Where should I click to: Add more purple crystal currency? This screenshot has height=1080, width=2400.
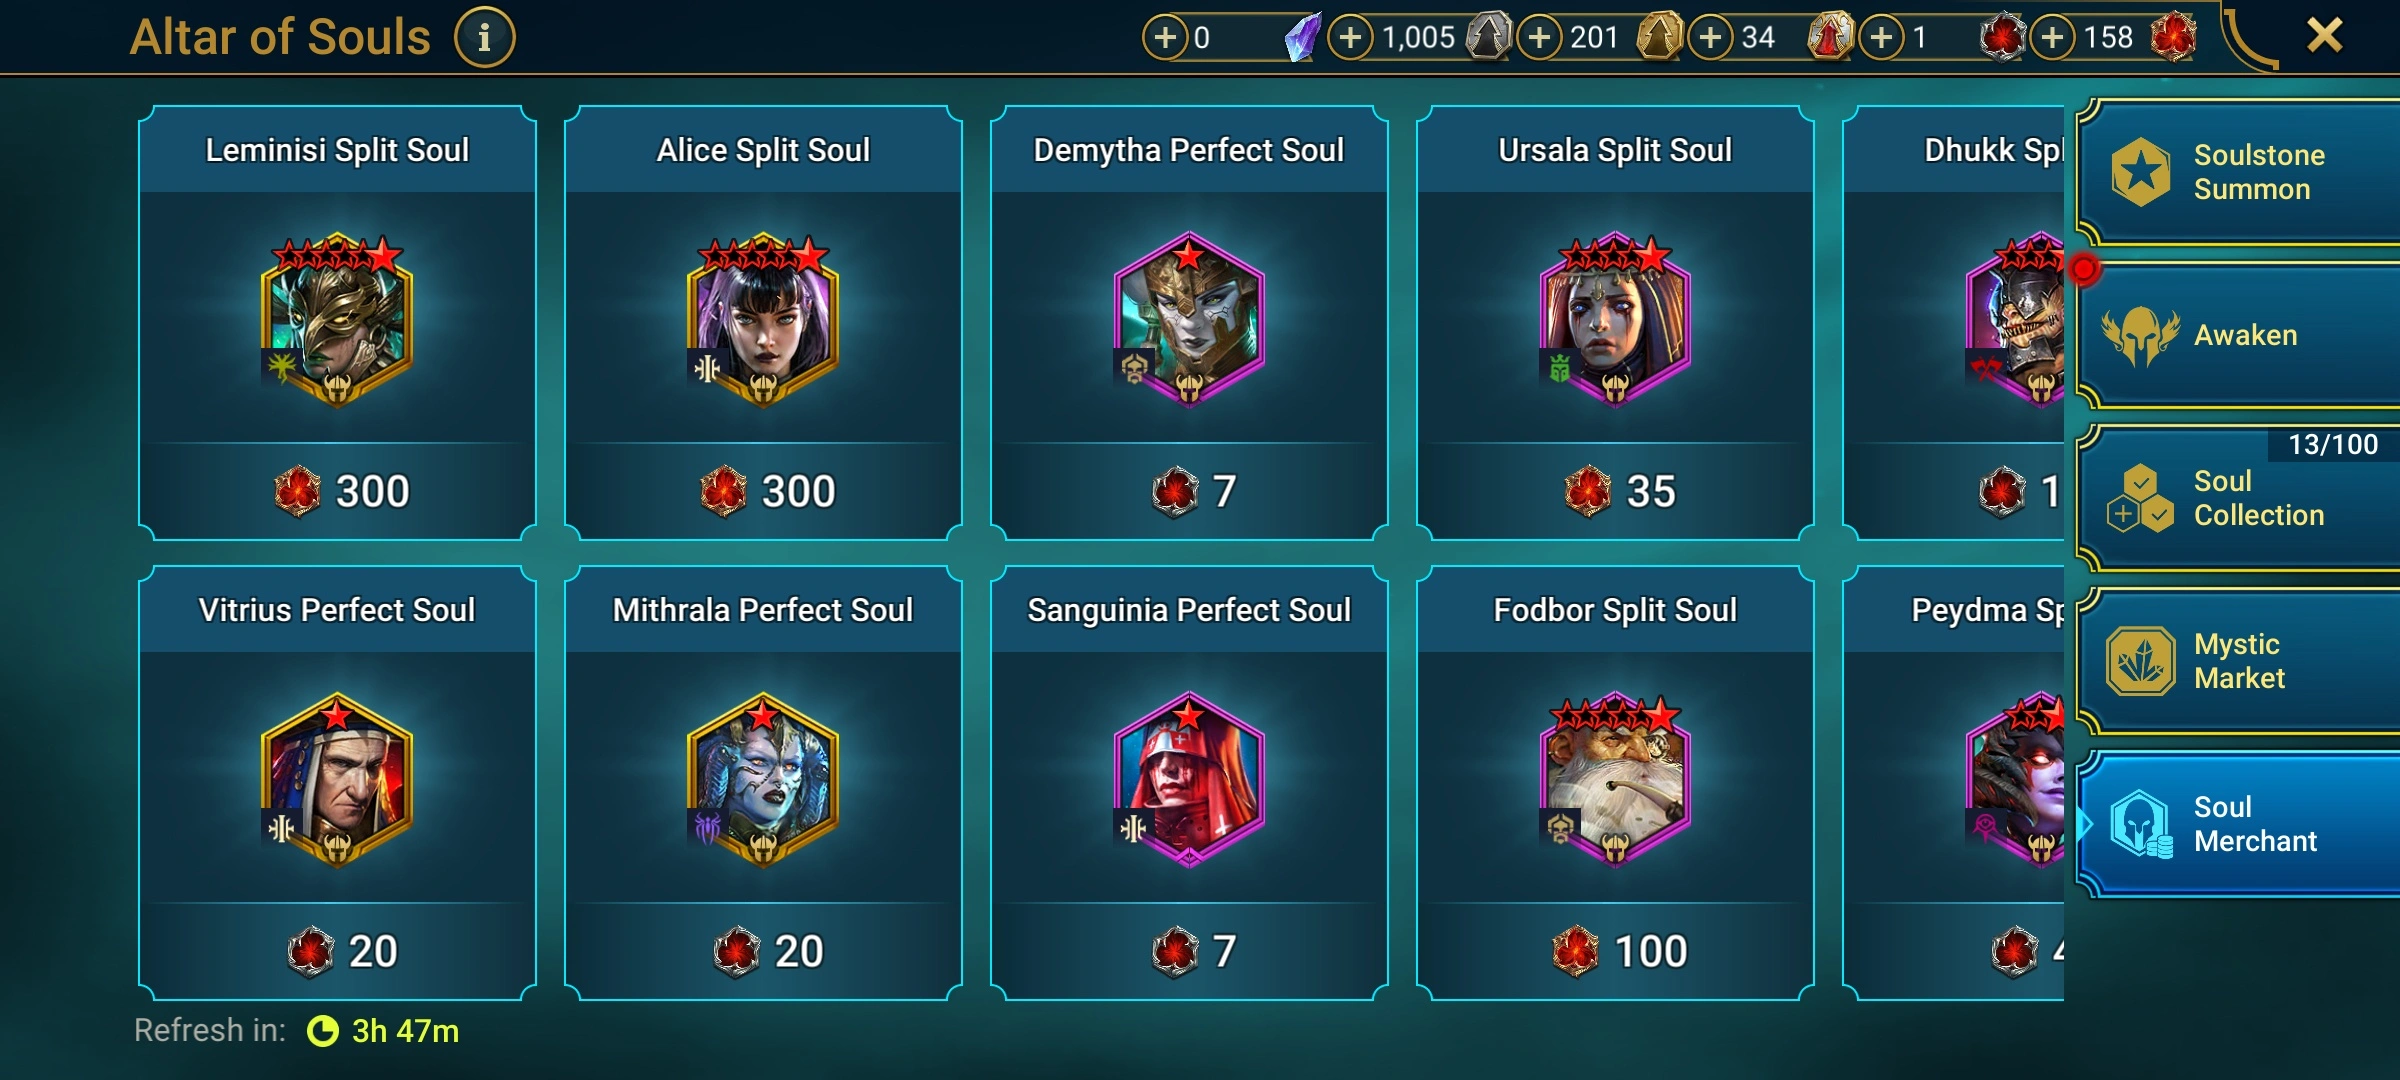1165,38
